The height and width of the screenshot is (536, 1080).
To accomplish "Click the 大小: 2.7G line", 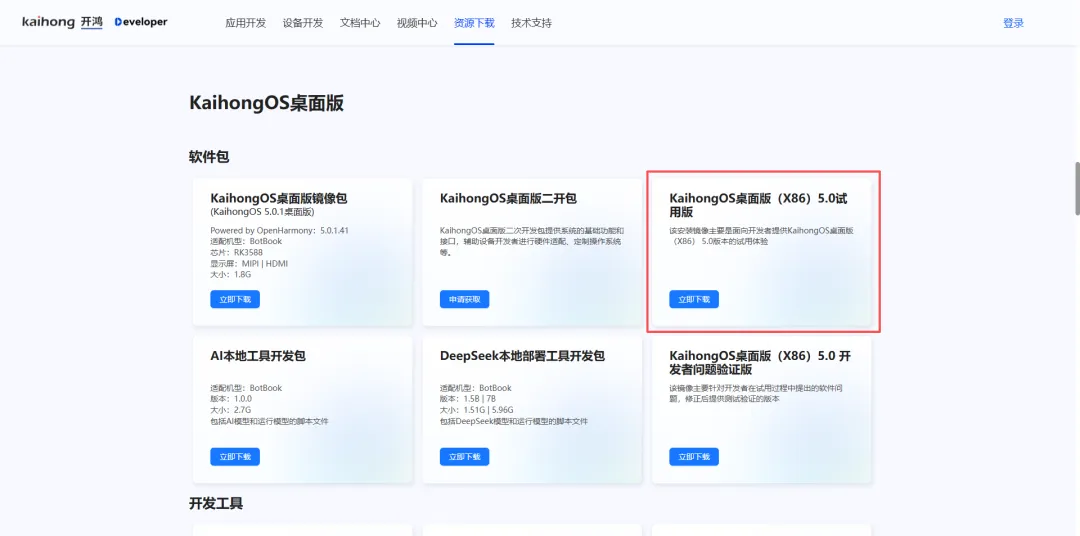I will point(231,410).
